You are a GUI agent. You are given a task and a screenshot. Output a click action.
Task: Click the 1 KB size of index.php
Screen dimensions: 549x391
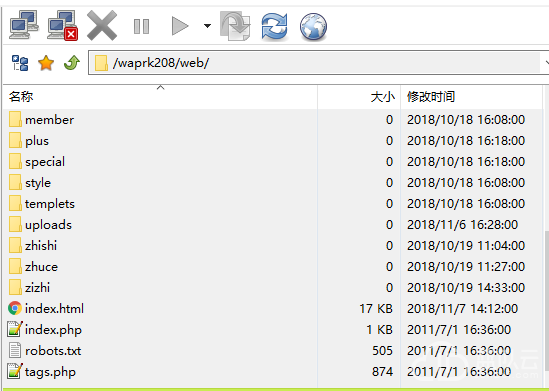point(380,330)
